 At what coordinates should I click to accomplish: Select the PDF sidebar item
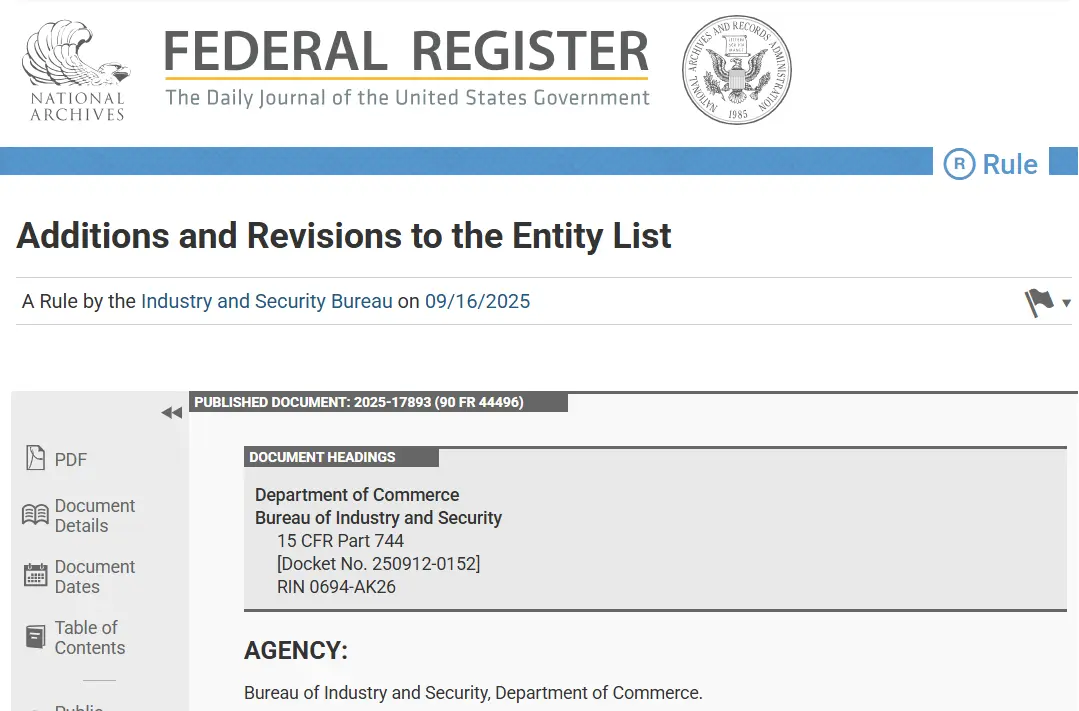coord(71,460)
